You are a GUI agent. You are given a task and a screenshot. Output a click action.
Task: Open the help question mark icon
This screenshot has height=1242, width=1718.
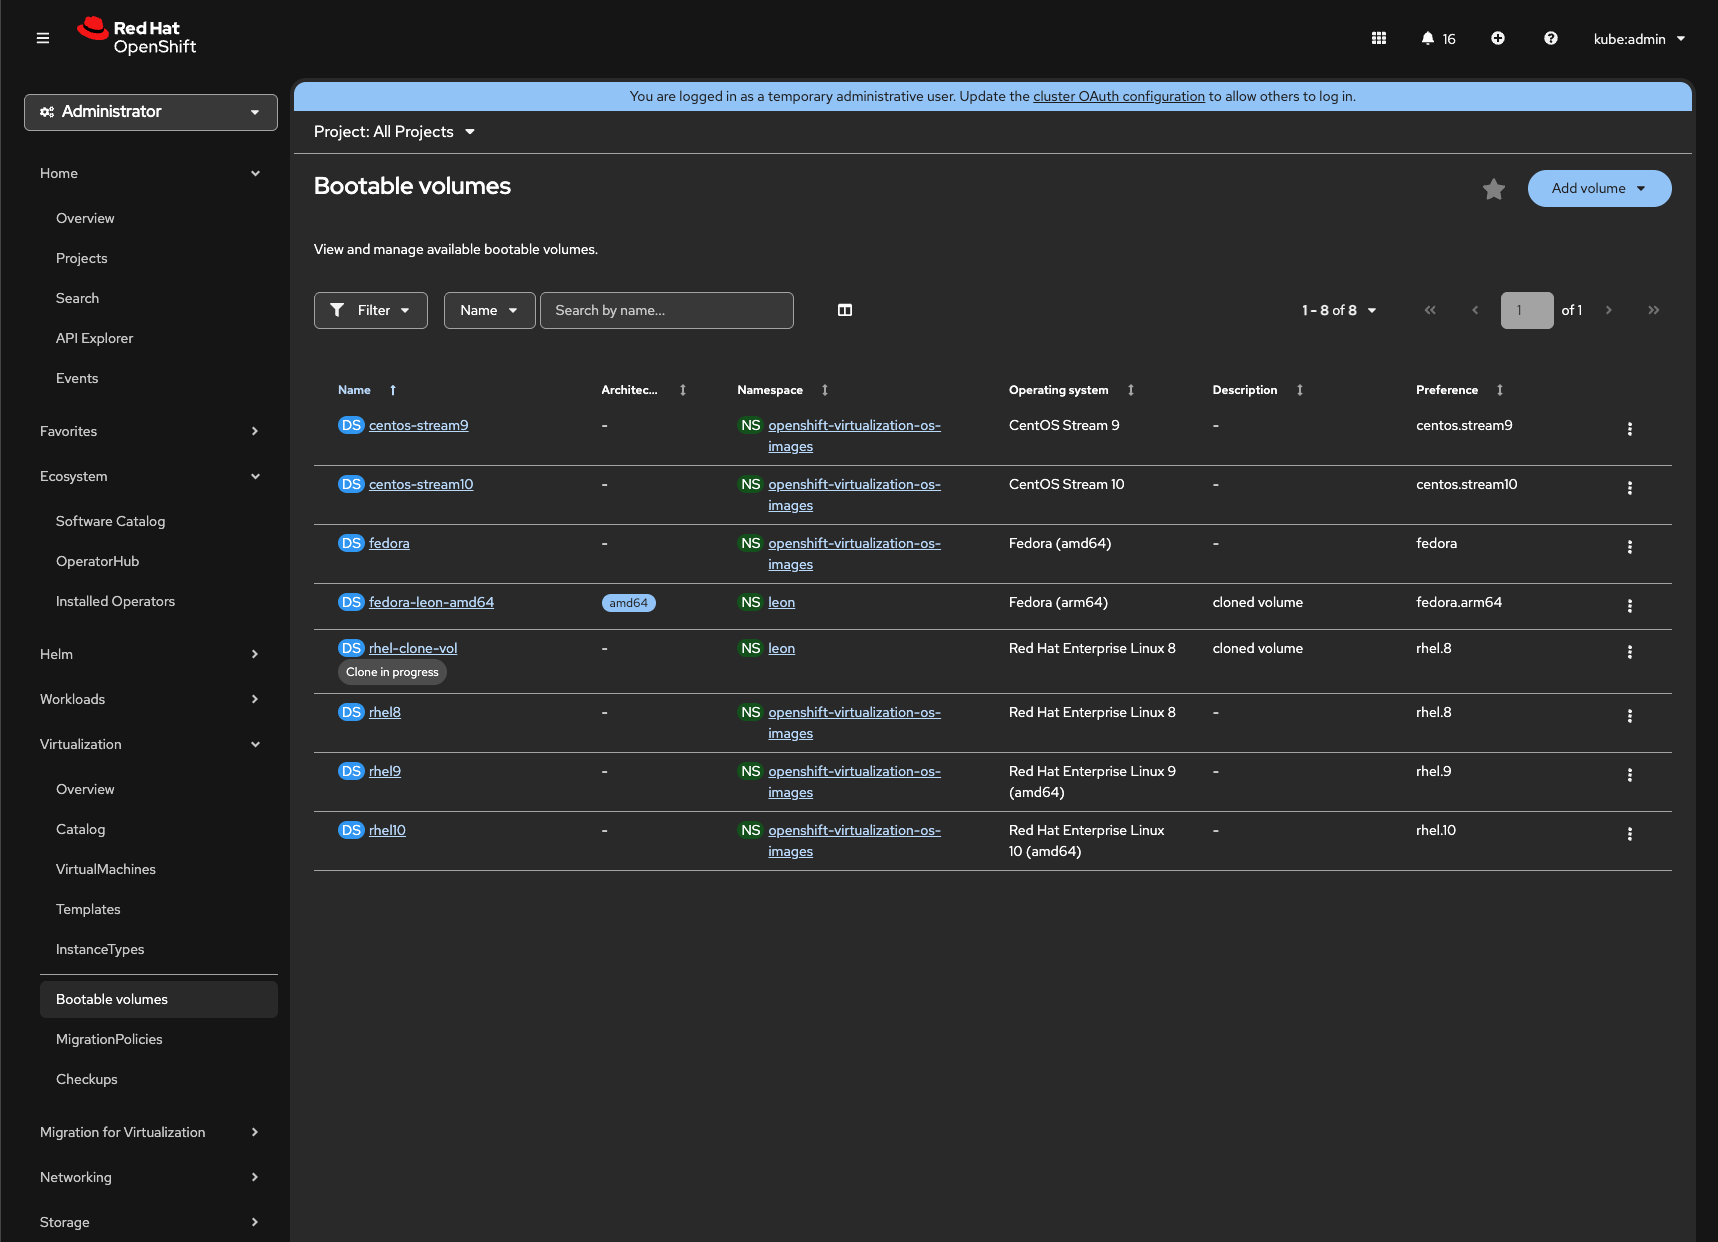[1550, 38]
